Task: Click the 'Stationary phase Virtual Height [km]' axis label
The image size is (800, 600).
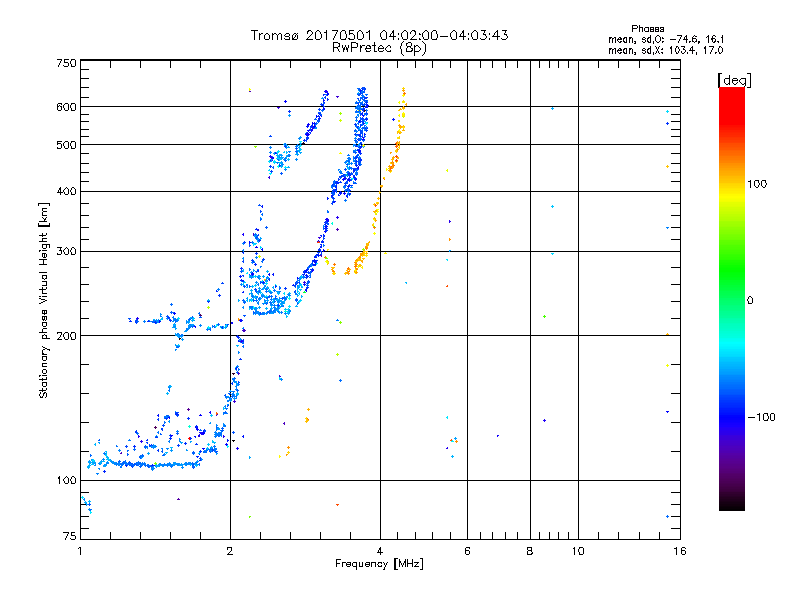Action: [x=43, y=301]
